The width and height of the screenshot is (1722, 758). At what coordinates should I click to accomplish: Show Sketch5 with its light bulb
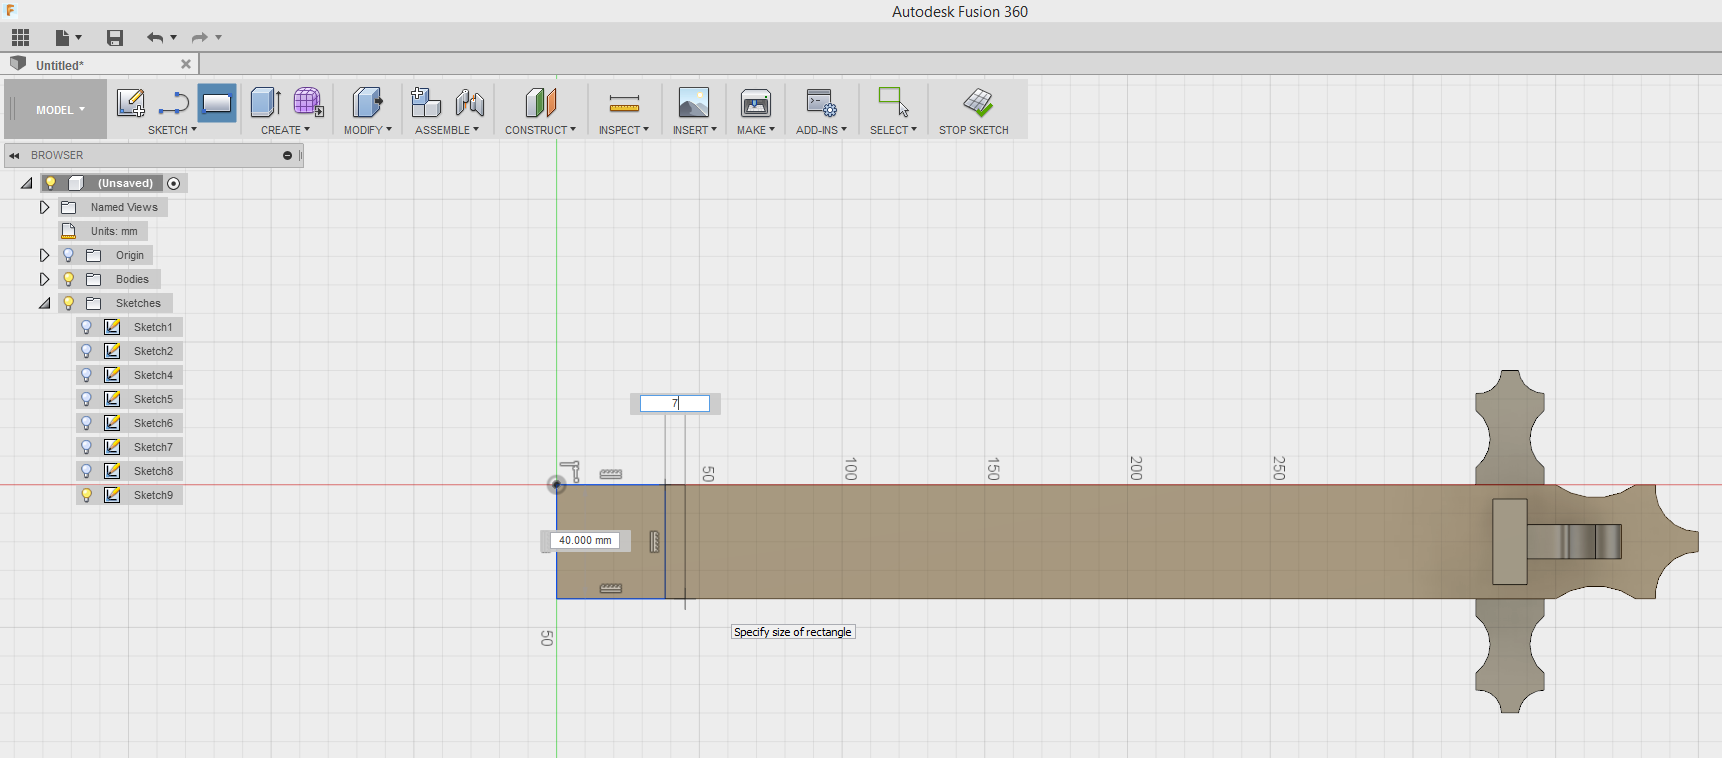(87, 399)
